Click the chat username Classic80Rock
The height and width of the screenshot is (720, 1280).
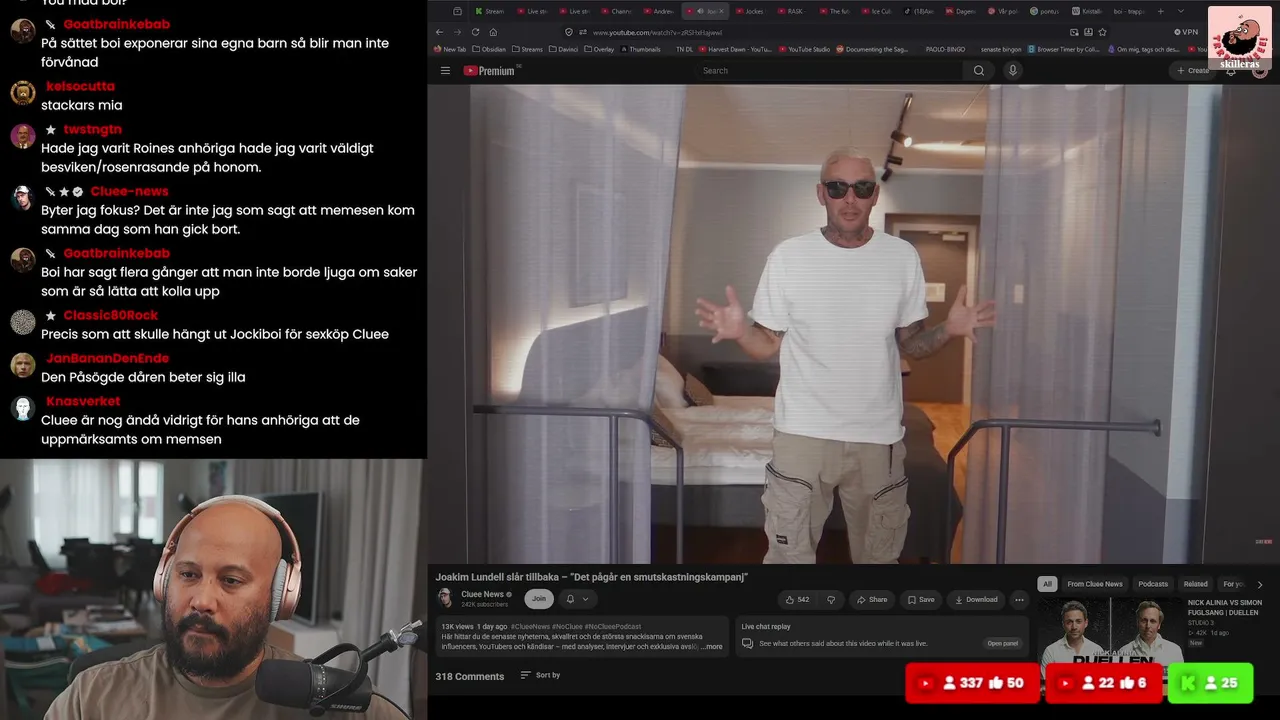point(110,316)
